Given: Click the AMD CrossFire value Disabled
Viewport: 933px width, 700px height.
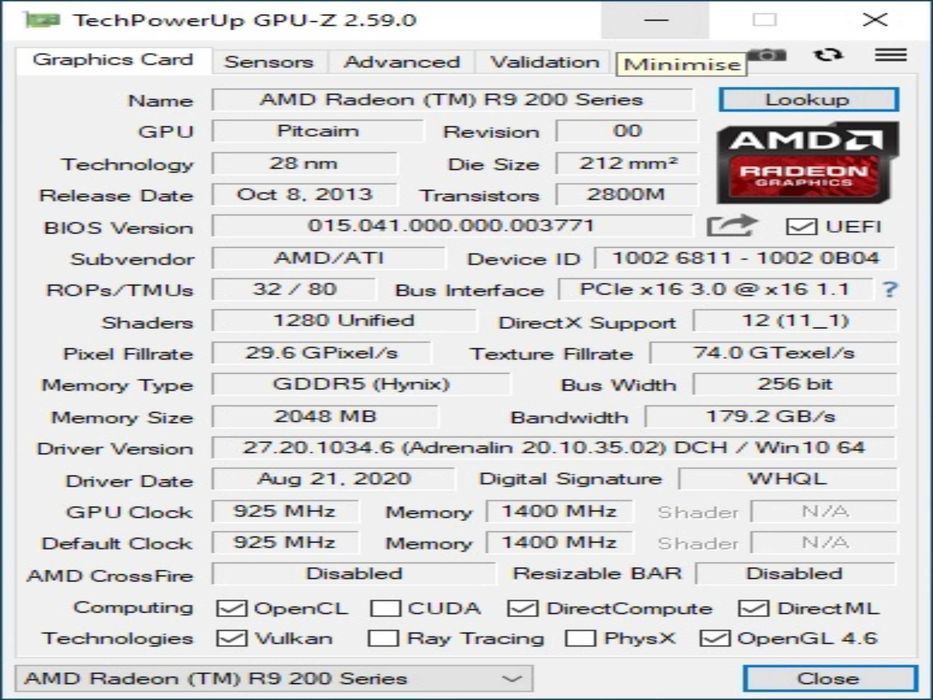Looking at the screenshot, I should click(x=353, y=574).
